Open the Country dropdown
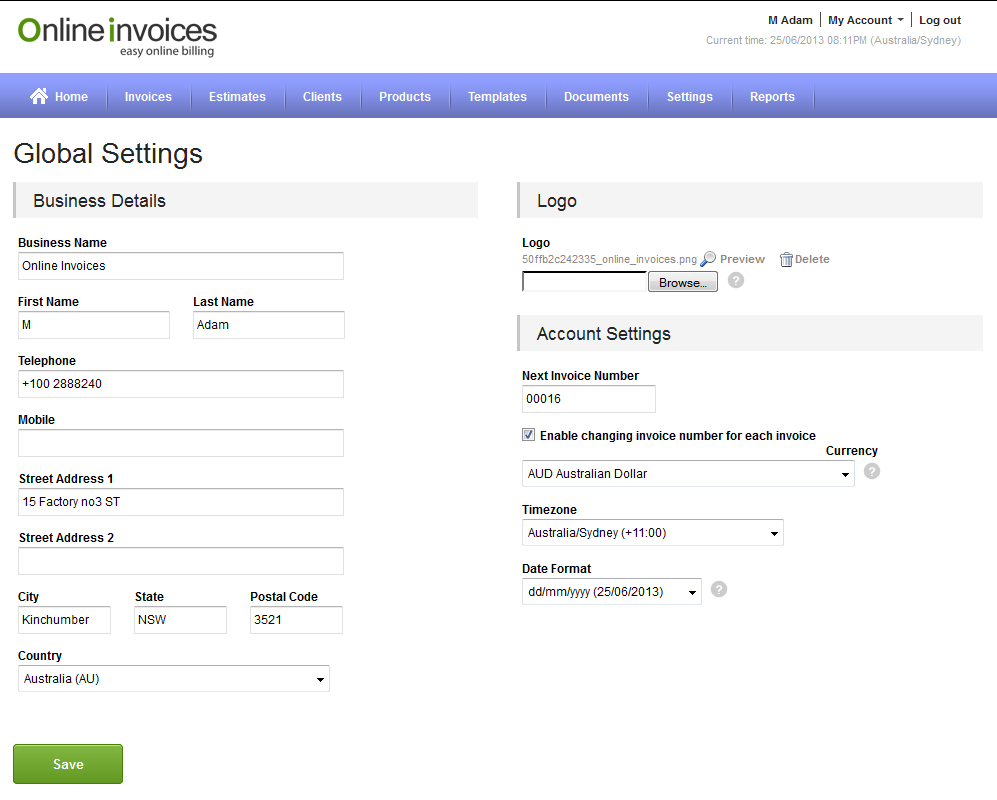 pos(174,679)
